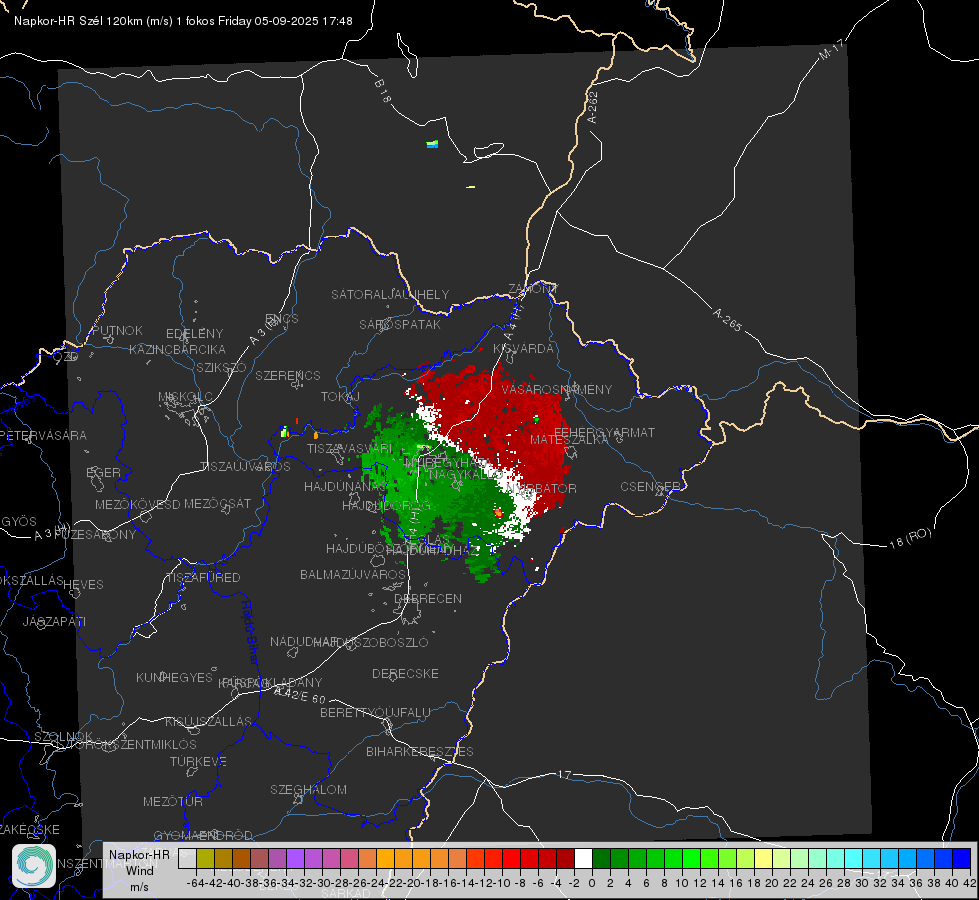Click the HEVES town label
Image resolution: width=979 pixels, height=900 pixels.
pos(83,585)
